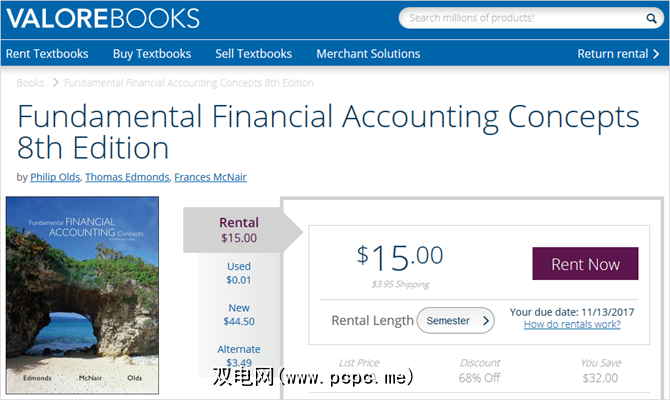
Task: Select the Alternate $3.49 pricing tab
Action: tap(239, 355)
